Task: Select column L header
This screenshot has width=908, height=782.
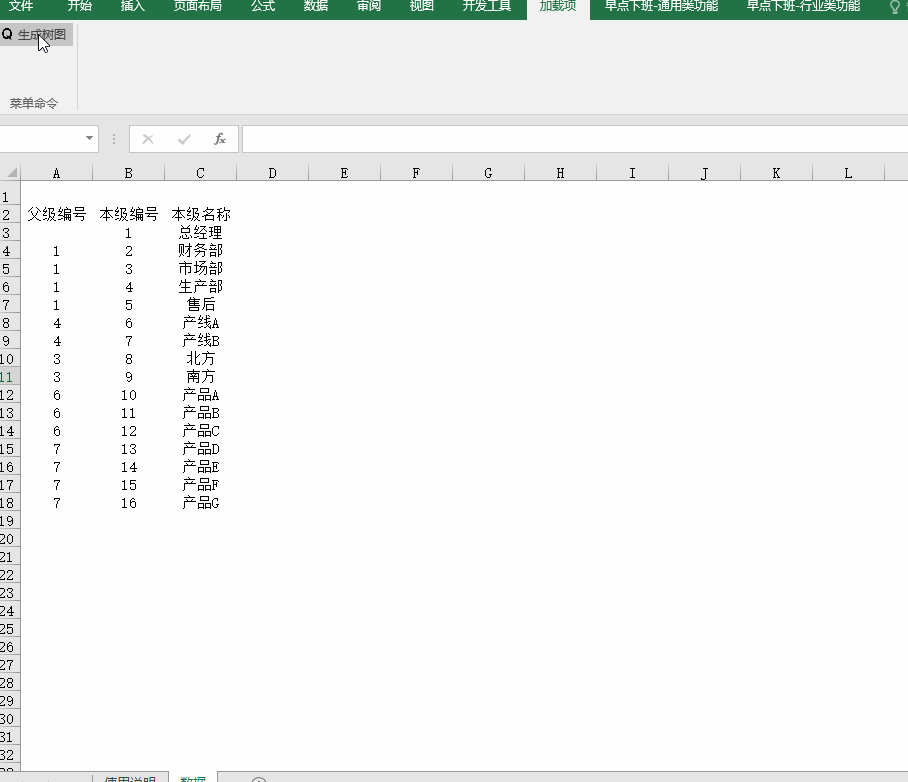Action: [848, 173]
